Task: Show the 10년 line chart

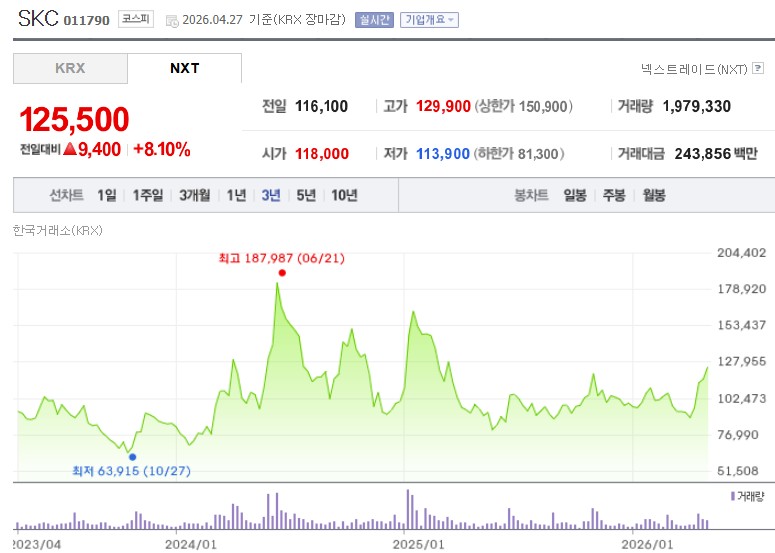Action: coord(344,195)
